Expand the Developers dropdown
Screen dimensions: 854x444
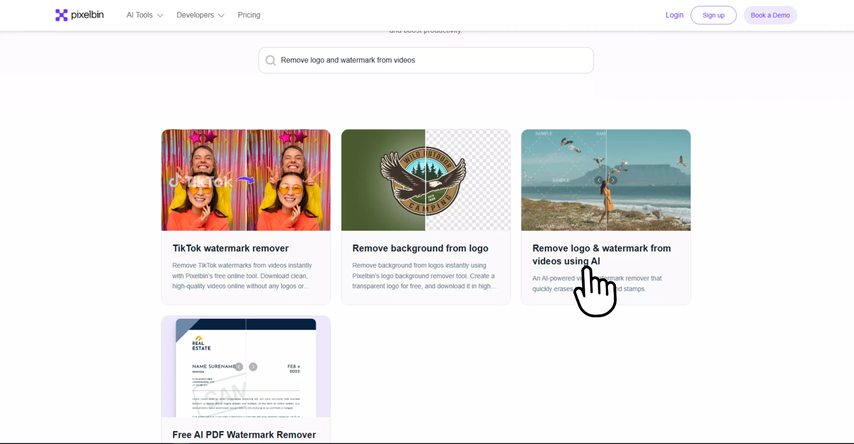tap(200, 15)
